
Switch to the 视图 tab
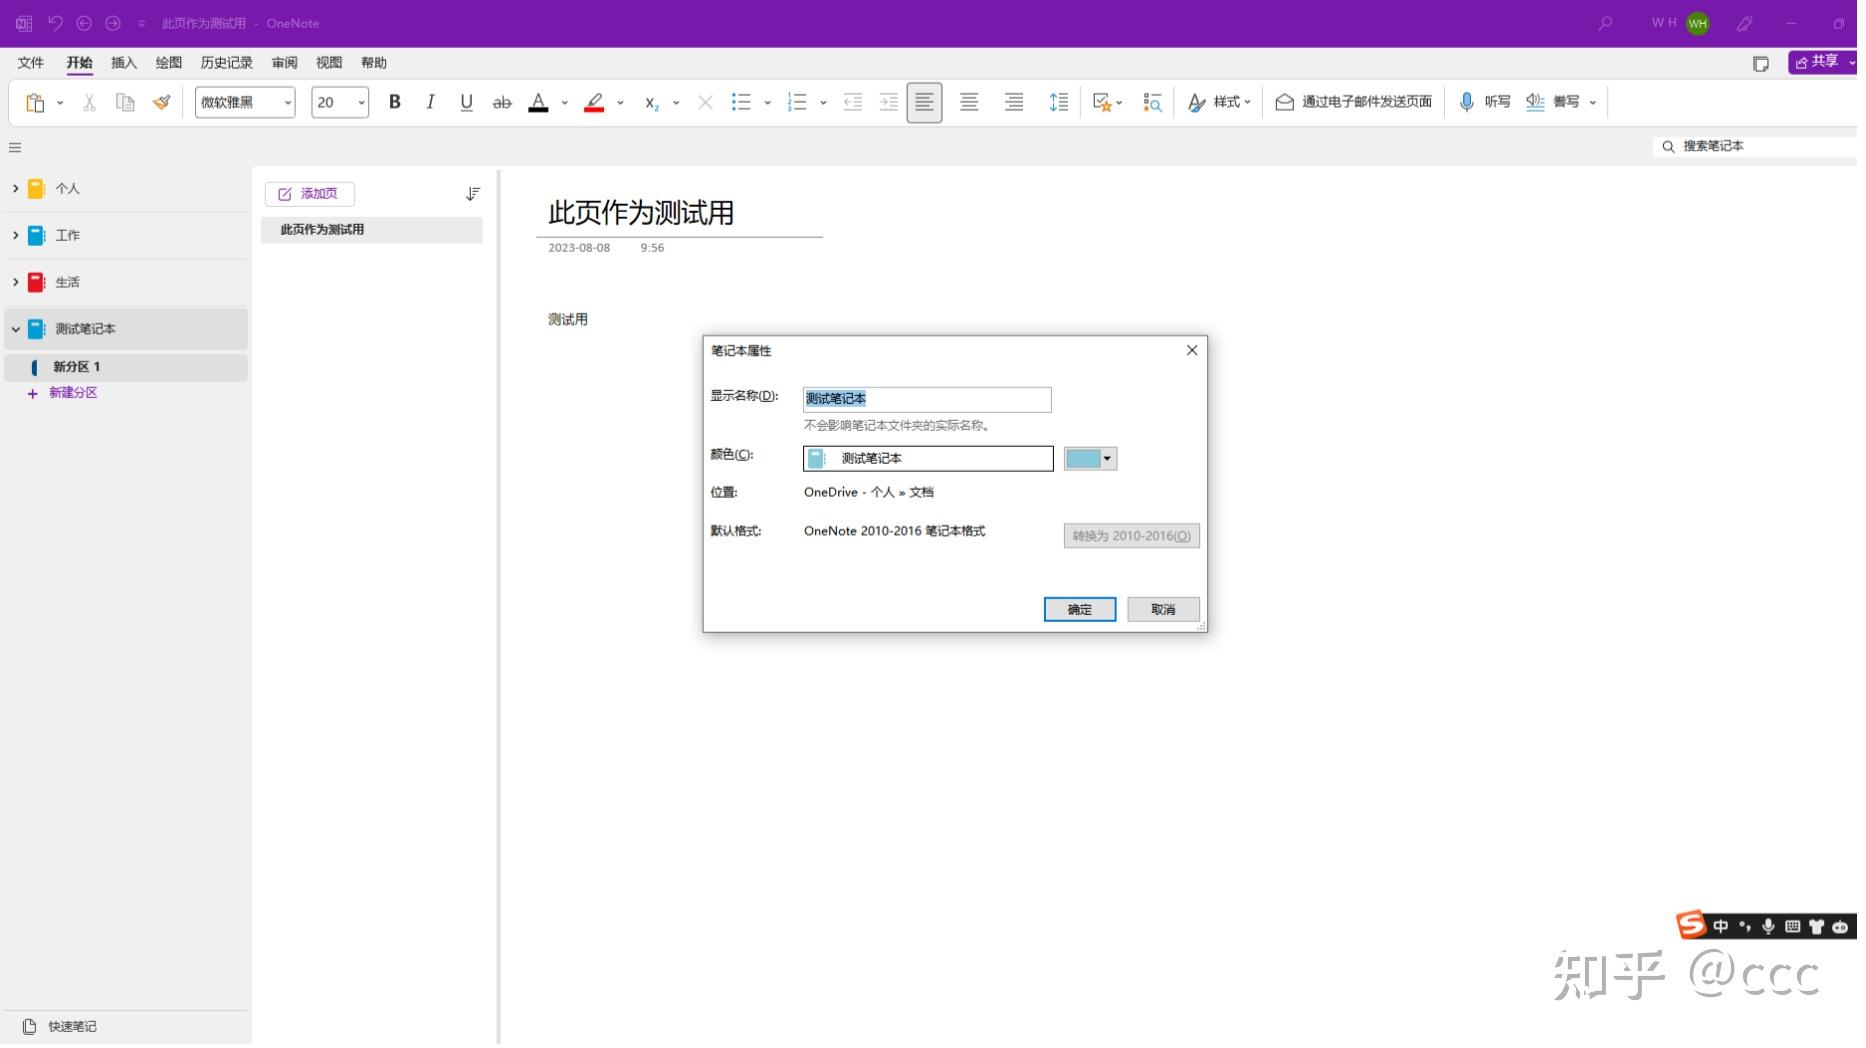(329, 63)
